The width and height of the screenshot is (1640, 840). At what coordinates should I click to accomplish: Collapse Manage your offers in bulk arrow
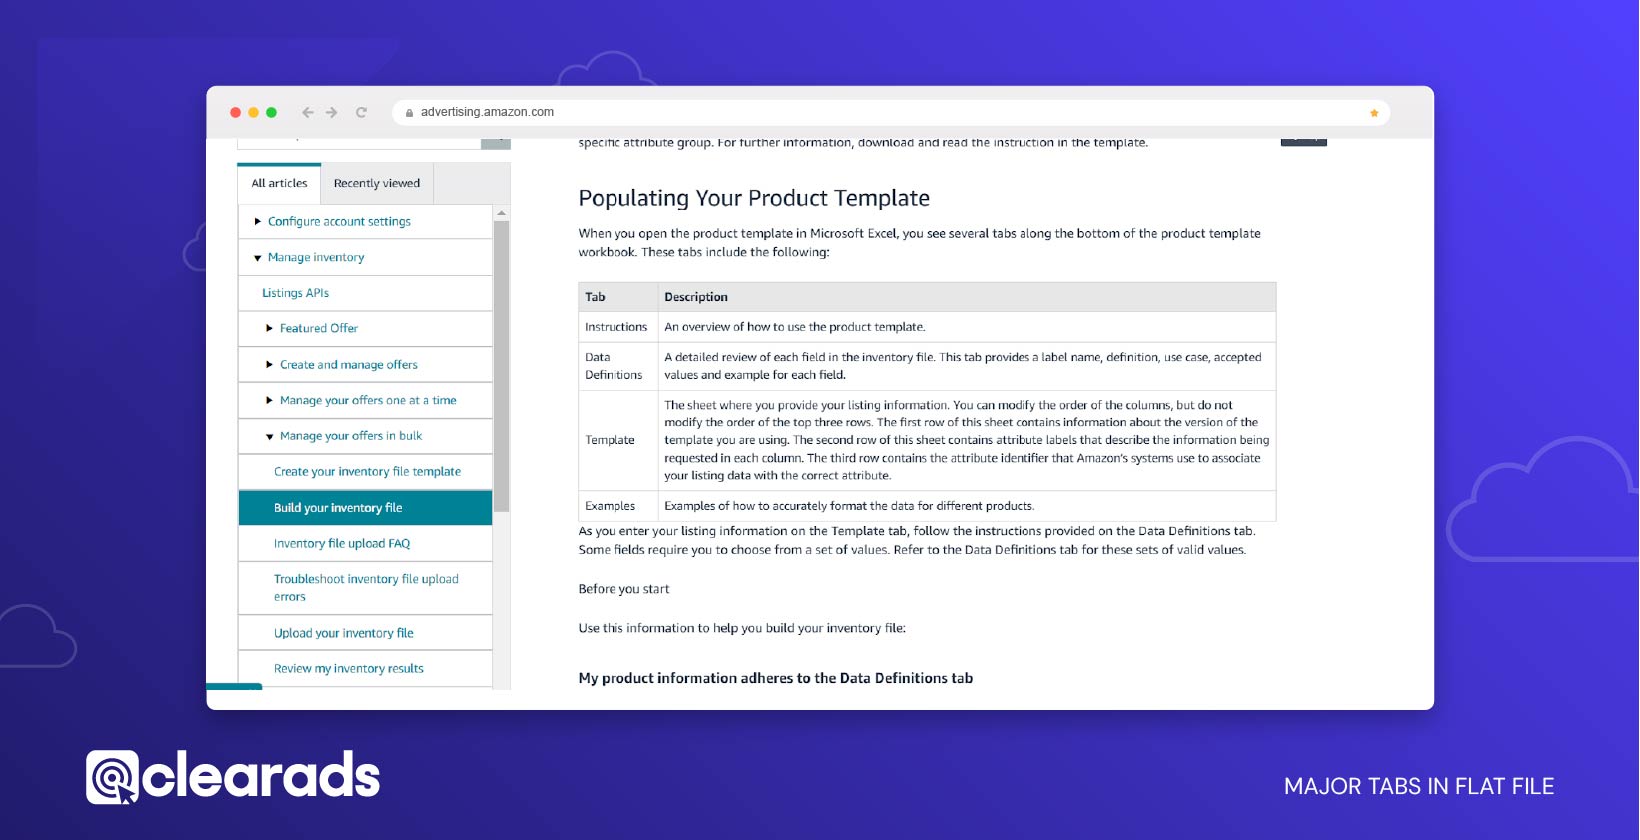click(269, 436)
